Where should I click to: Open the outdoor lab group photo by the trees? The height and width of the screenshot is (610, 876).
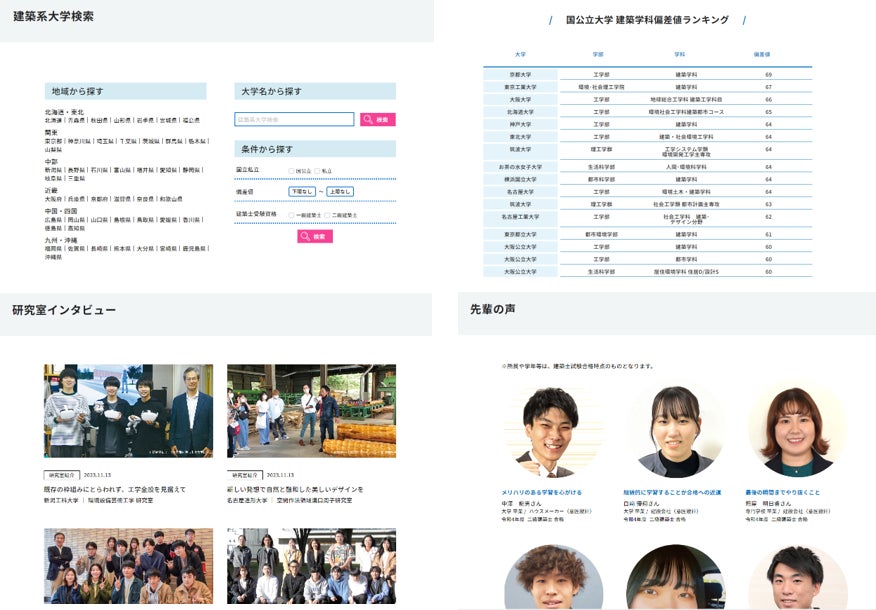point(311,566)
